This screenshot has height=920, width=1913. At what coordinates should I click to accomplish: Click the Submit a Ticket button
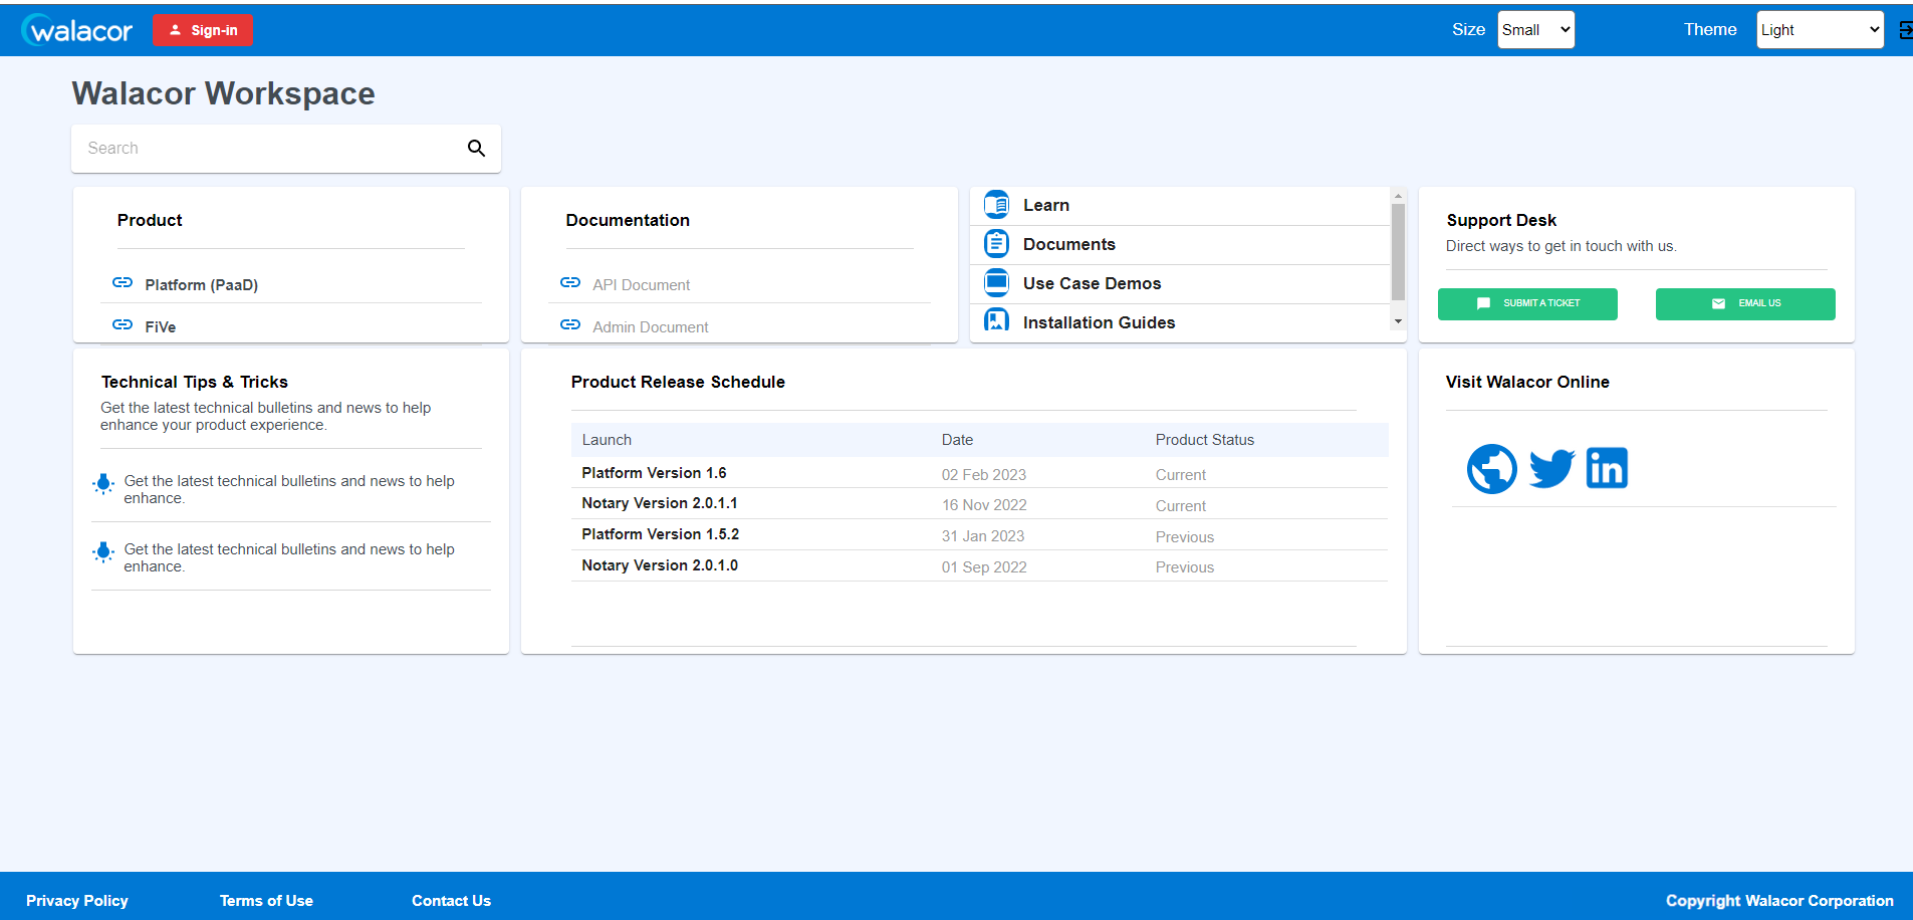point(1527,304)
